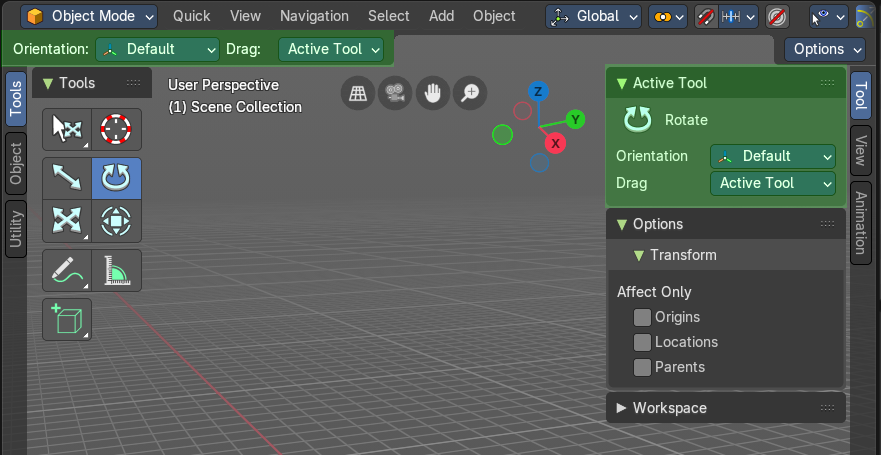Switch to the Animation tab on right
The image size is (881, 455).
(x=861, y=222)
